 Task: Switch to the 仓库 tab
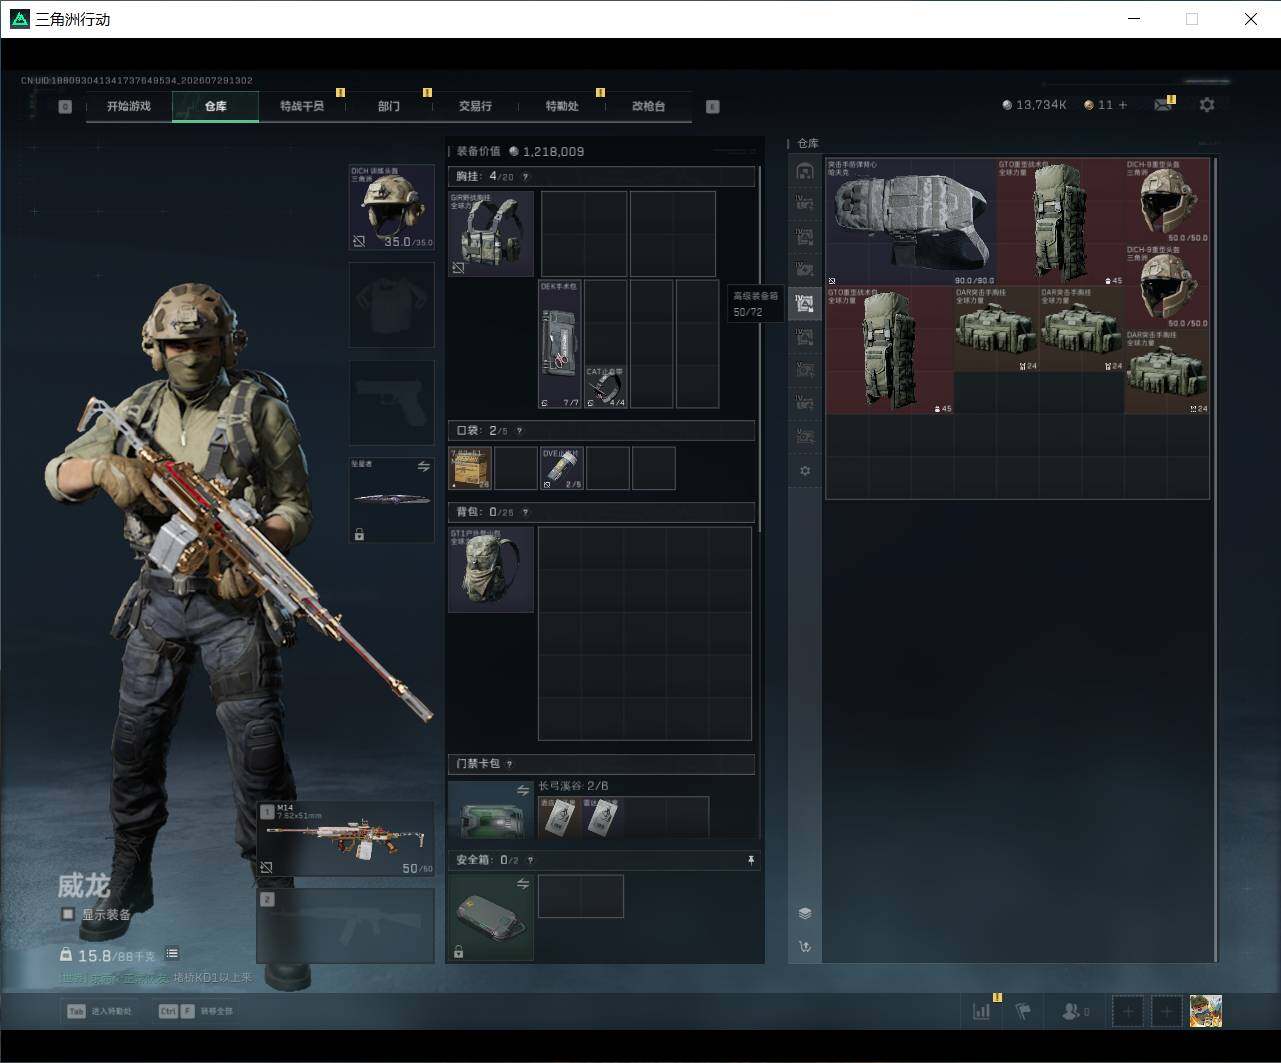pos(215,106)
